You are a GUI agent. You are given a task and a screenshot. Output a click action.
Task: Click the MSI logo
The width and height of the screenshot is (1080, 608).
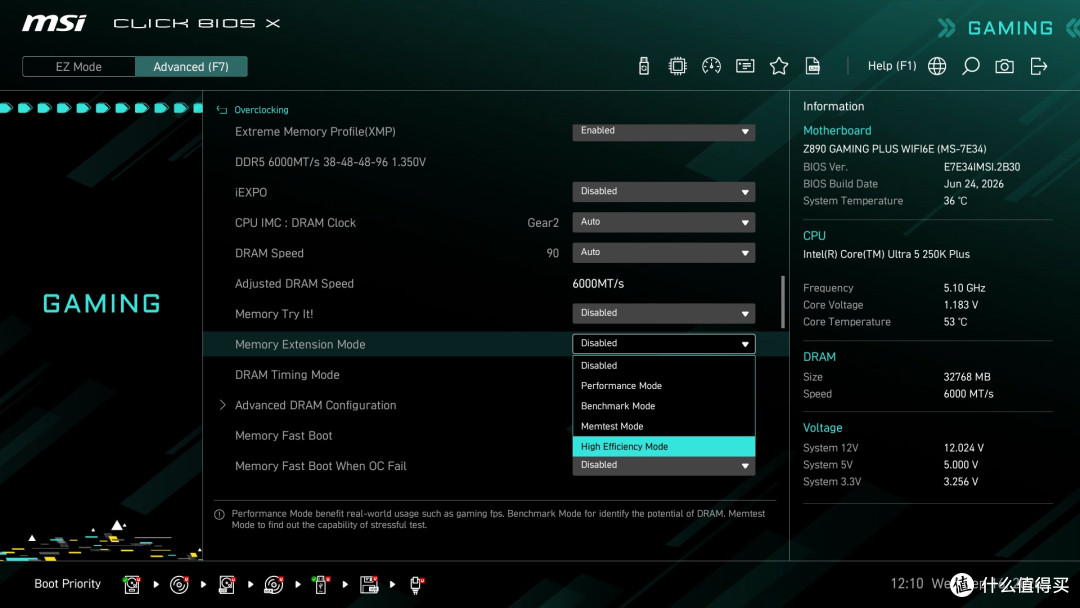[54, 23]
